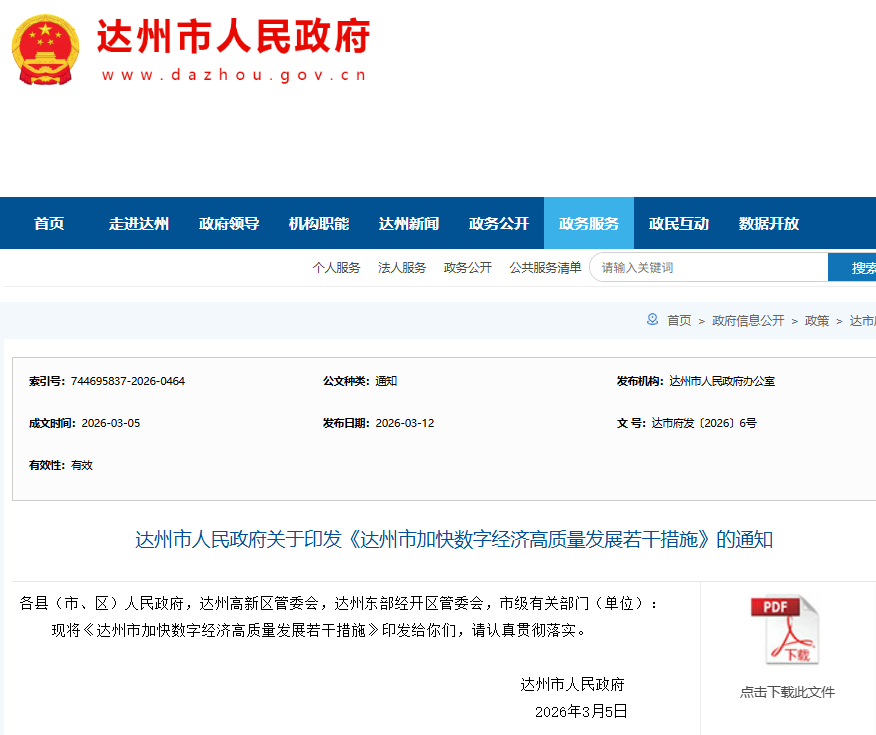This screenshot has width=876, height=735.
Task: Open the 数据开放 navigation item
Action: [x=769, y=223]
